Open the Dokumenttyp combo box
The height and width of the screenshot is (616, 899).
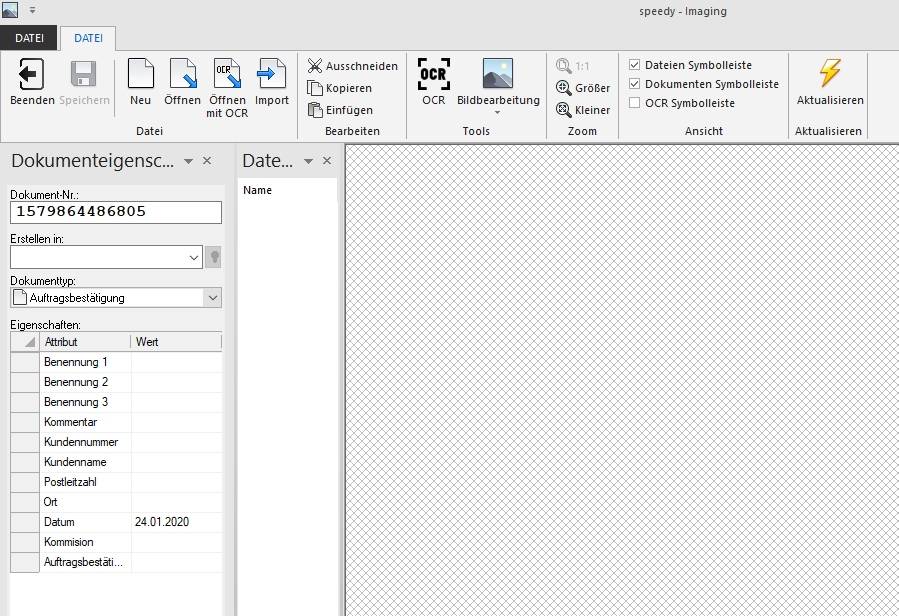pos(212,297)
